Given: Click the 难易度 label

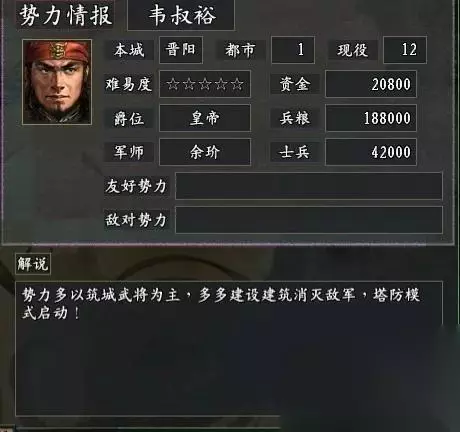Looking at the screenshot, I should (x=129, y=84).
